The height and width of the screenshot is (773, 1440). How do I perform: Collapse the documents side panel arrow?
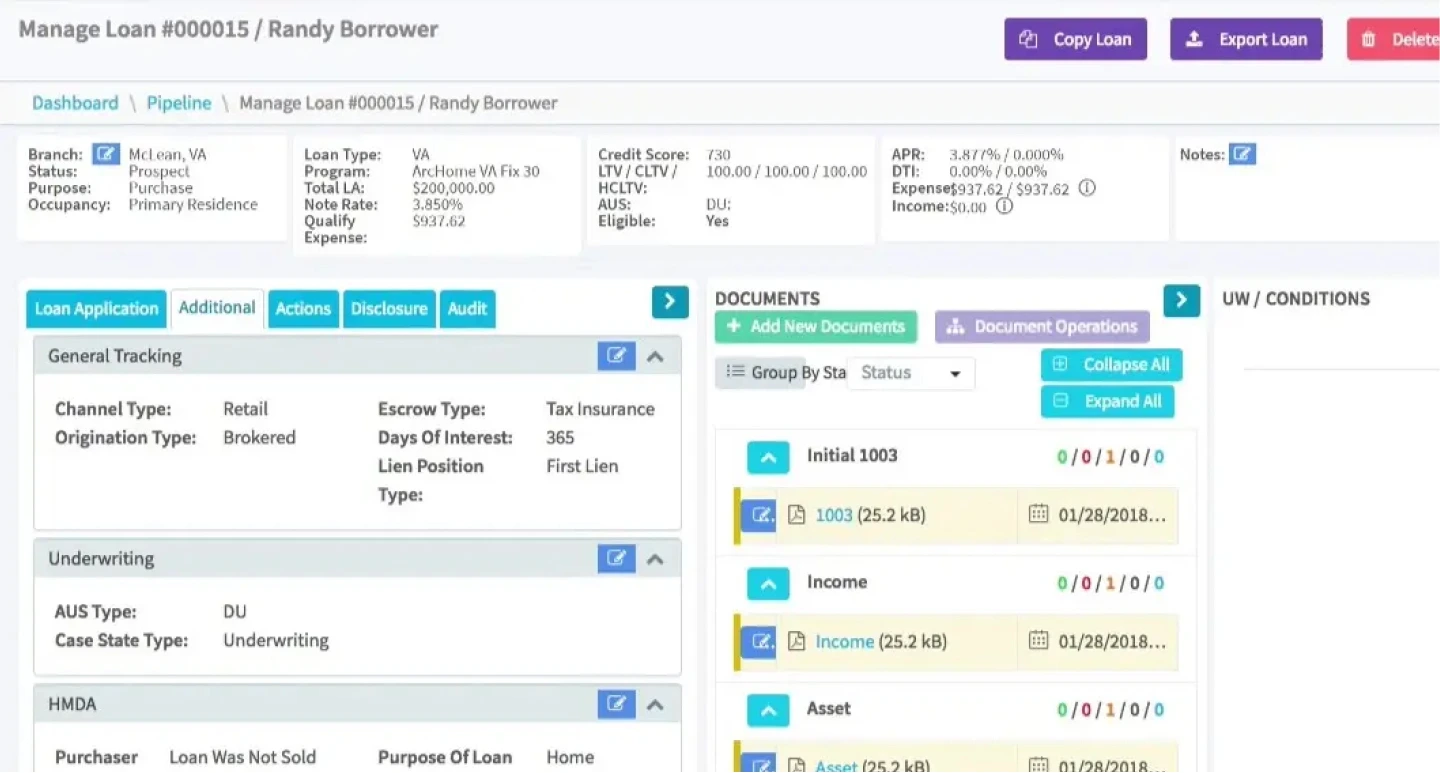[1182, 300]
